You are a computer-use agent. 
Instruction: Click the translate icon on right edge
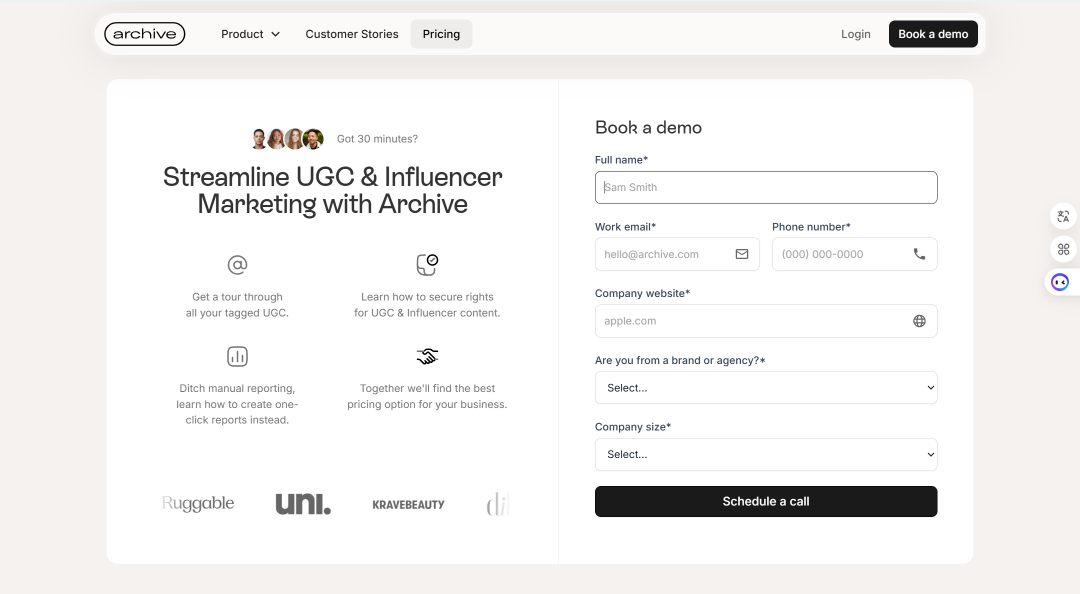(1063, 216)
